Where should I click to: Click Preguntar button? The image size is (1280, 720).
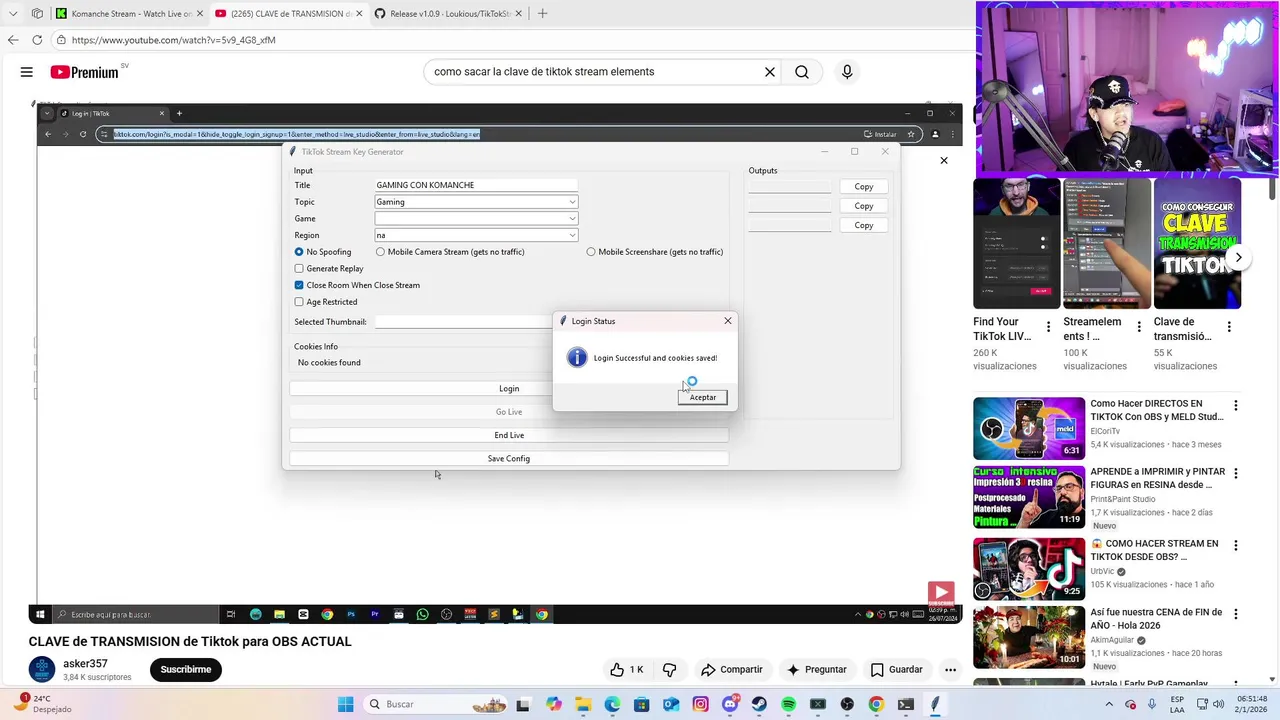[817, 670]
